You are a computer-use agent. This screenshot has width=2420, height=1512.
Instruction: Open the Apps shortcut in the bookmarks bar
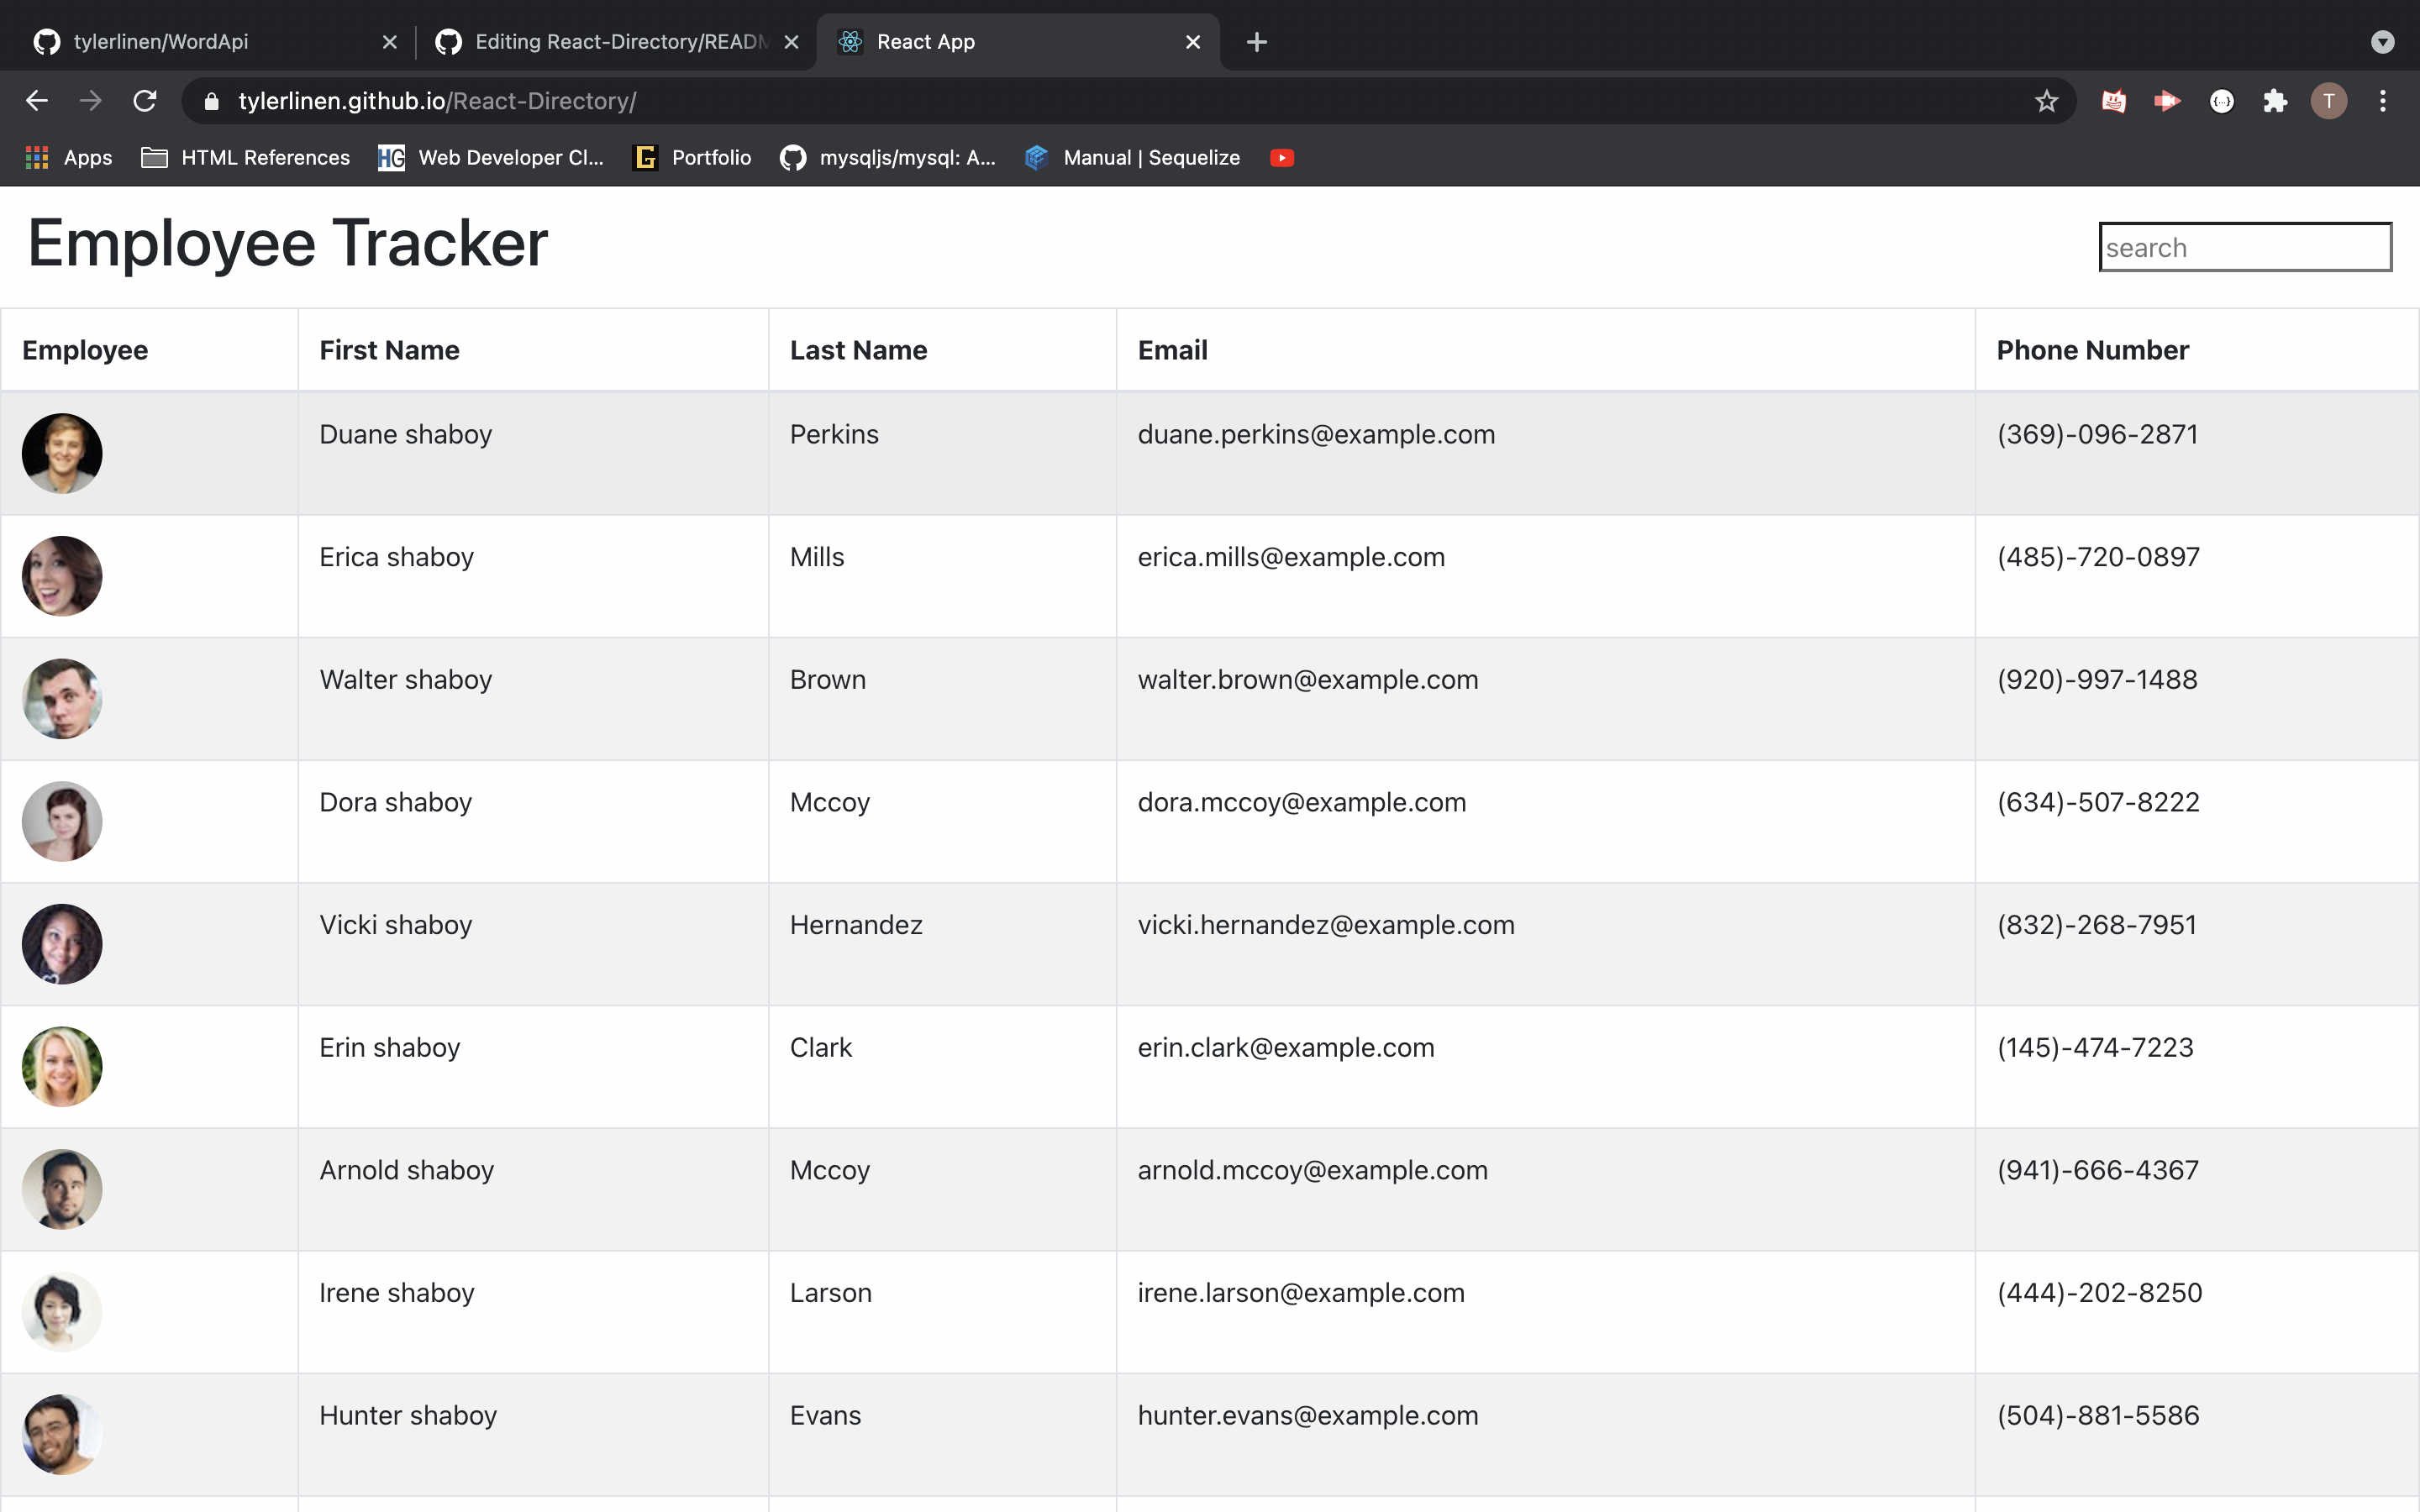click(x=66, y=157)
